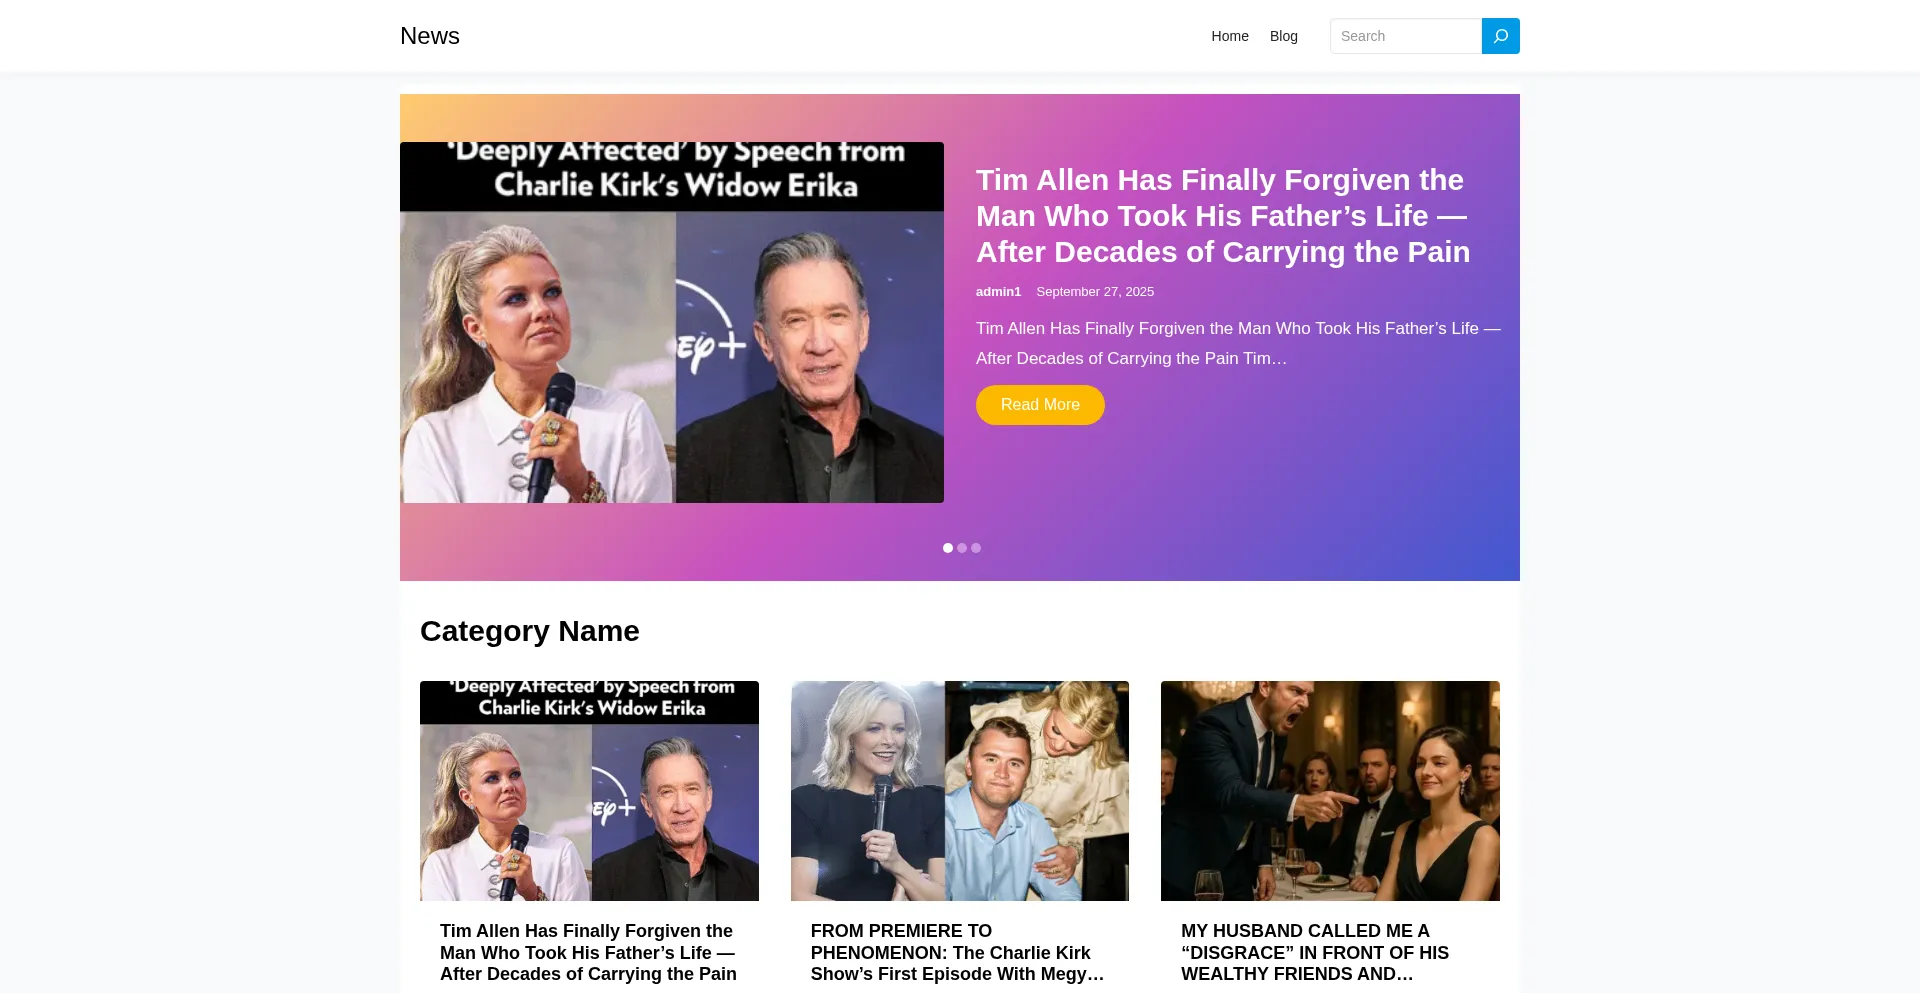
Task: Click the Category Name heading
Action: pos(530,631)
